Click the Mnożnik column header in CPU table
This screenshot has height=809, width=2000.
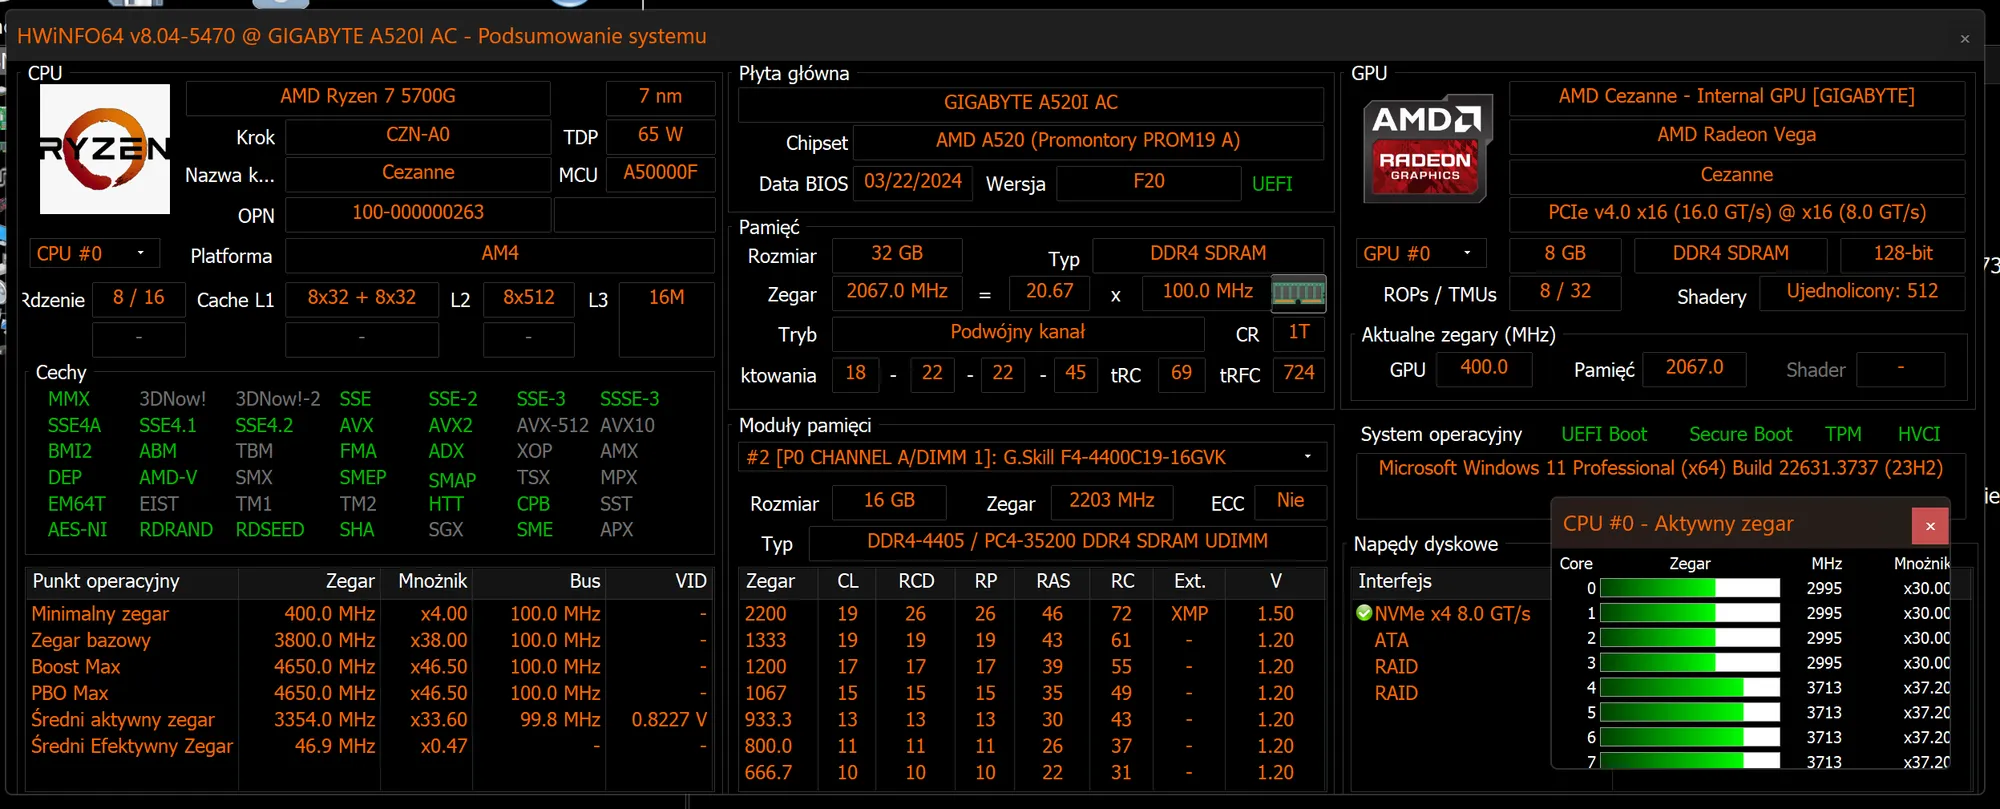pyautogui.click(x=426, y=581)
